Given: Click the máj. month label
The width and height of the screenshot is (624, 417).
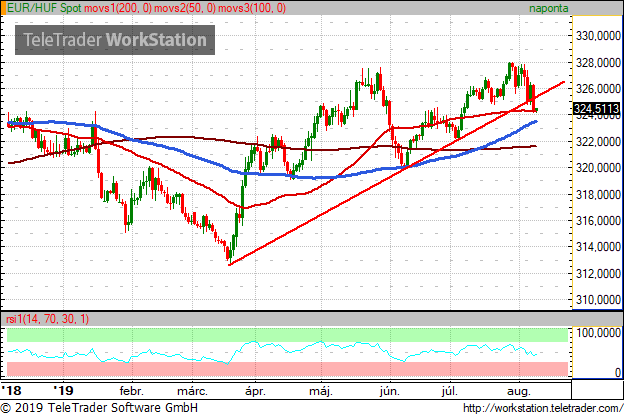Looking at the screenshot, I should pos(321,391).
